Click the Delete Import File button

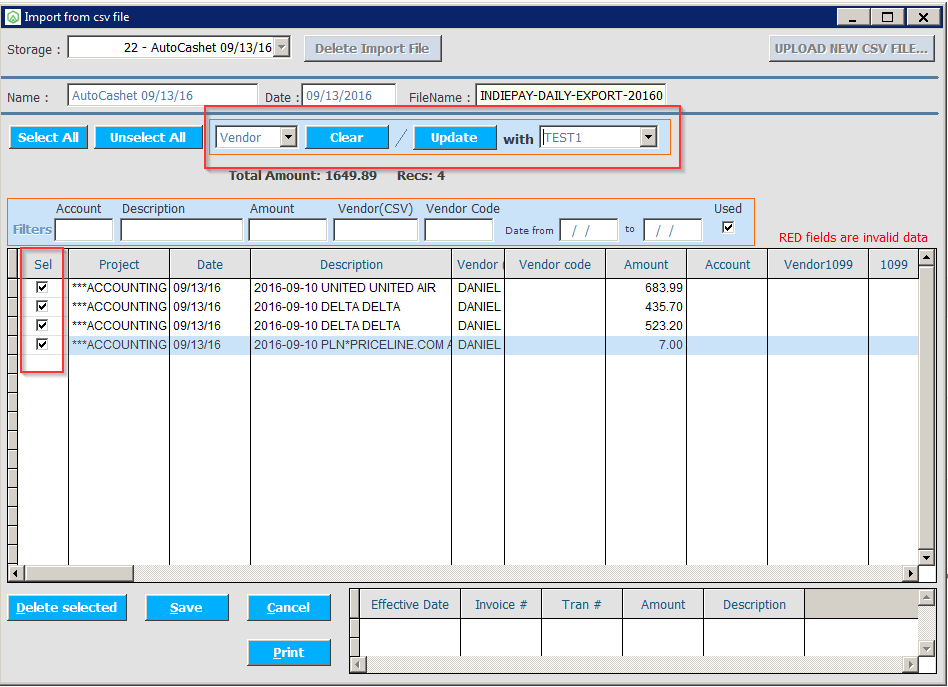[372, 48]
